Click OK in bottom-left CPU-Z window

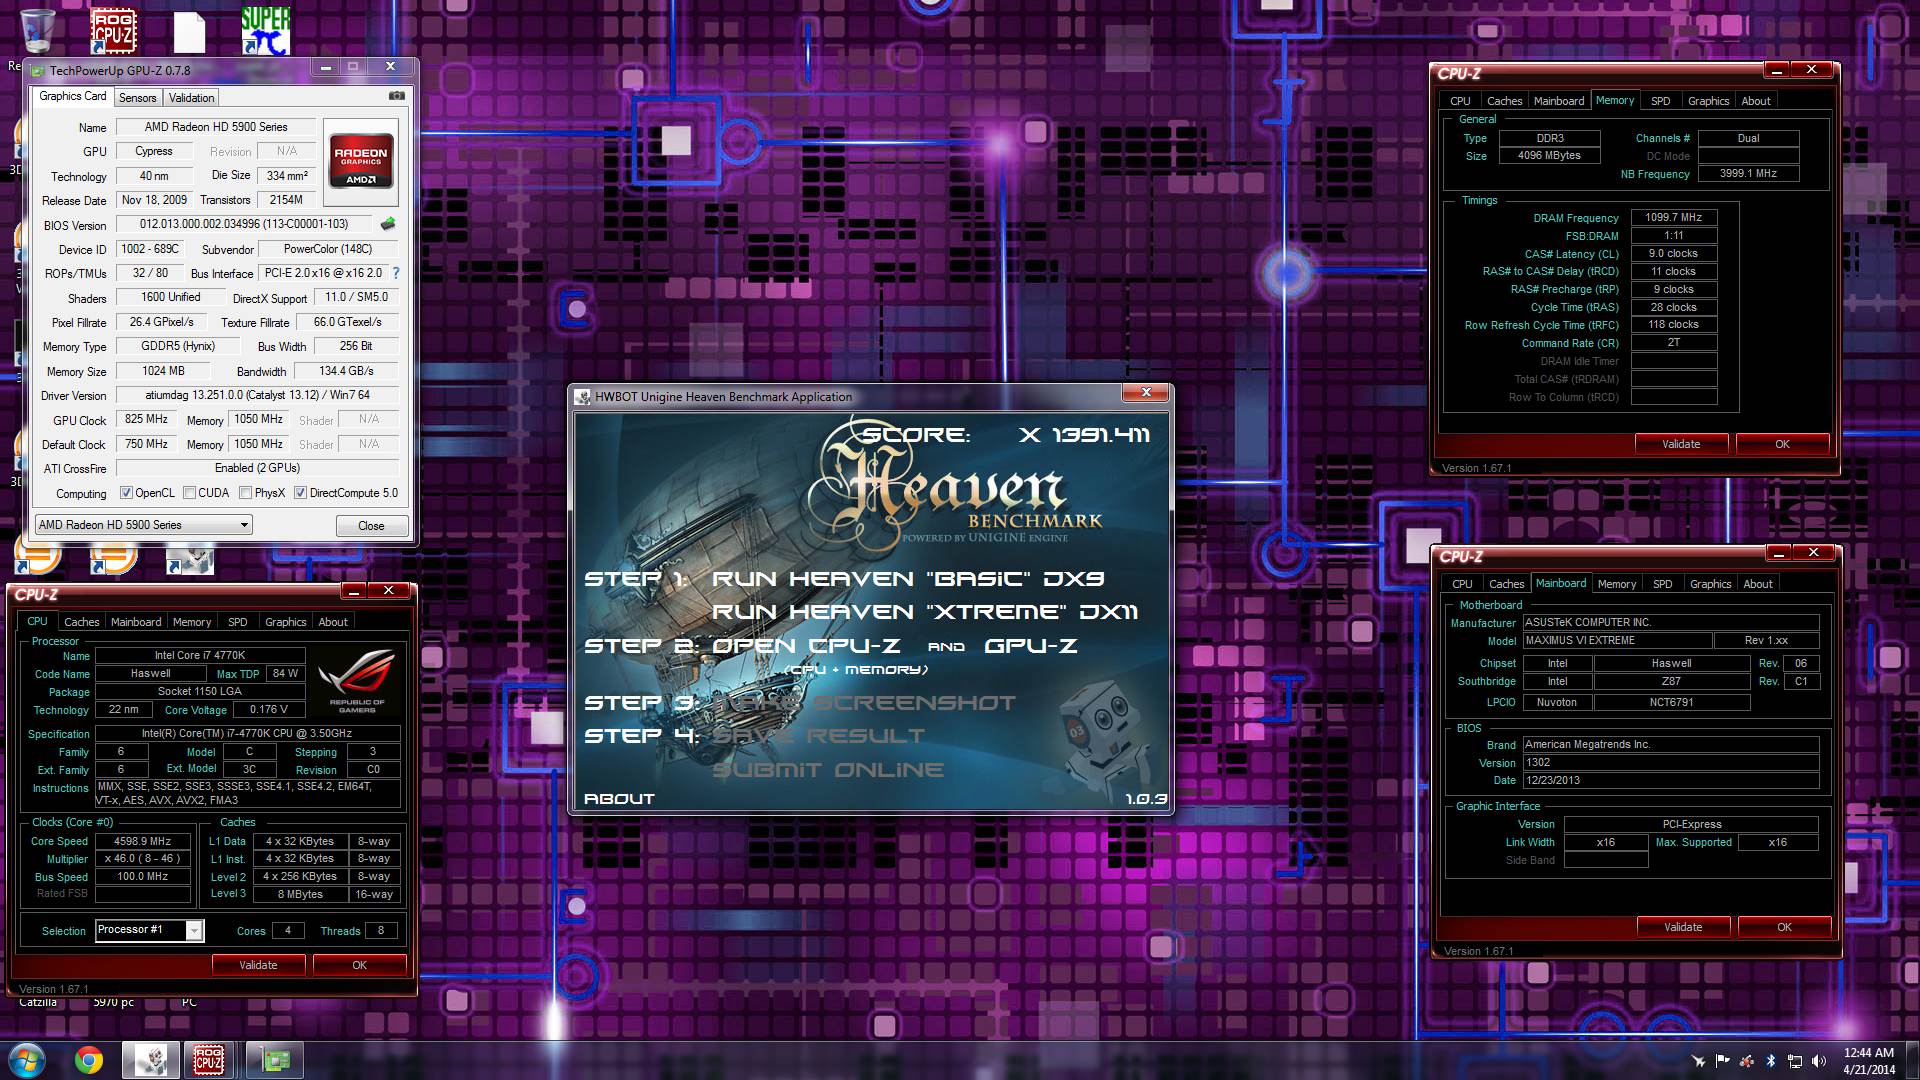click(359, 965)
